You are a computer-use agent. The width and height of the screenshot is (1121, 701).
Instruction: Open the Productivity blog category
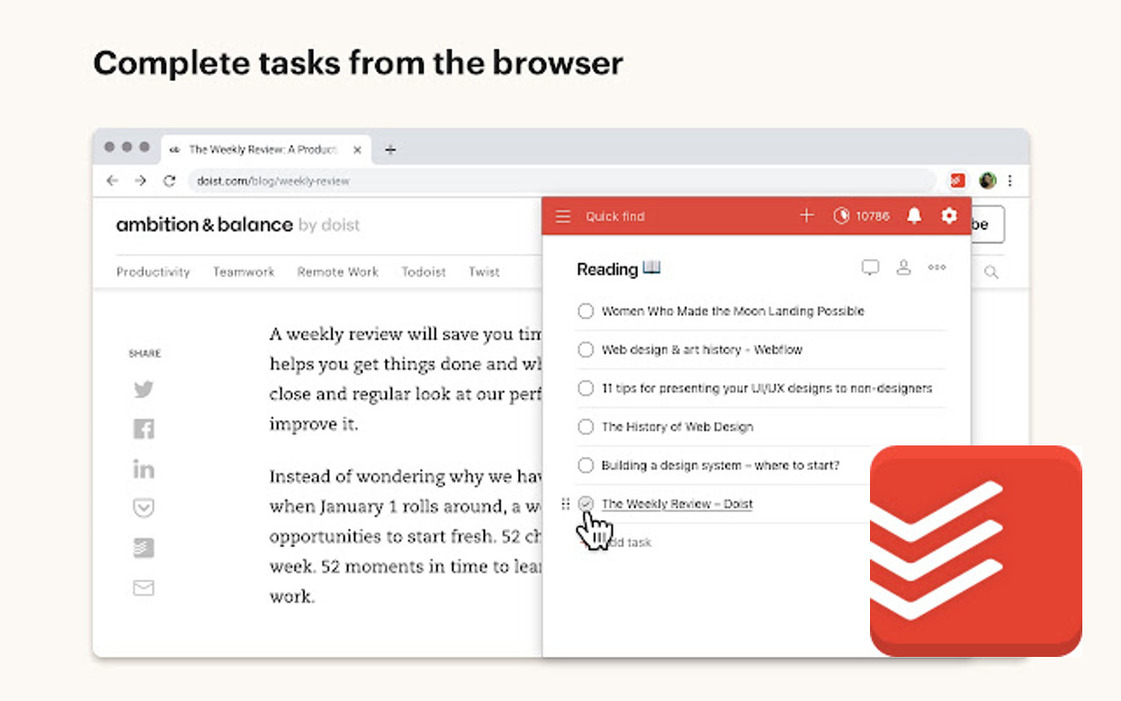(x=153, y=272)
